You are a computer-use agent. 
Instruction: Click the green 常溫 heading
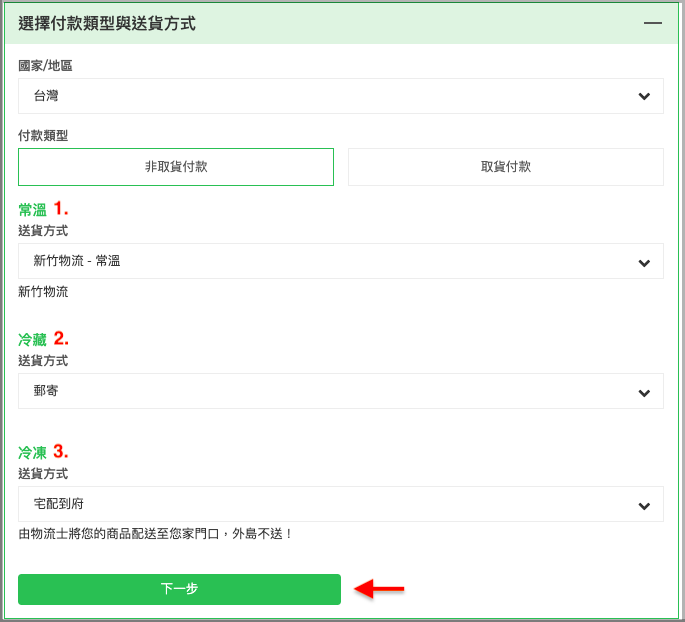32,210
